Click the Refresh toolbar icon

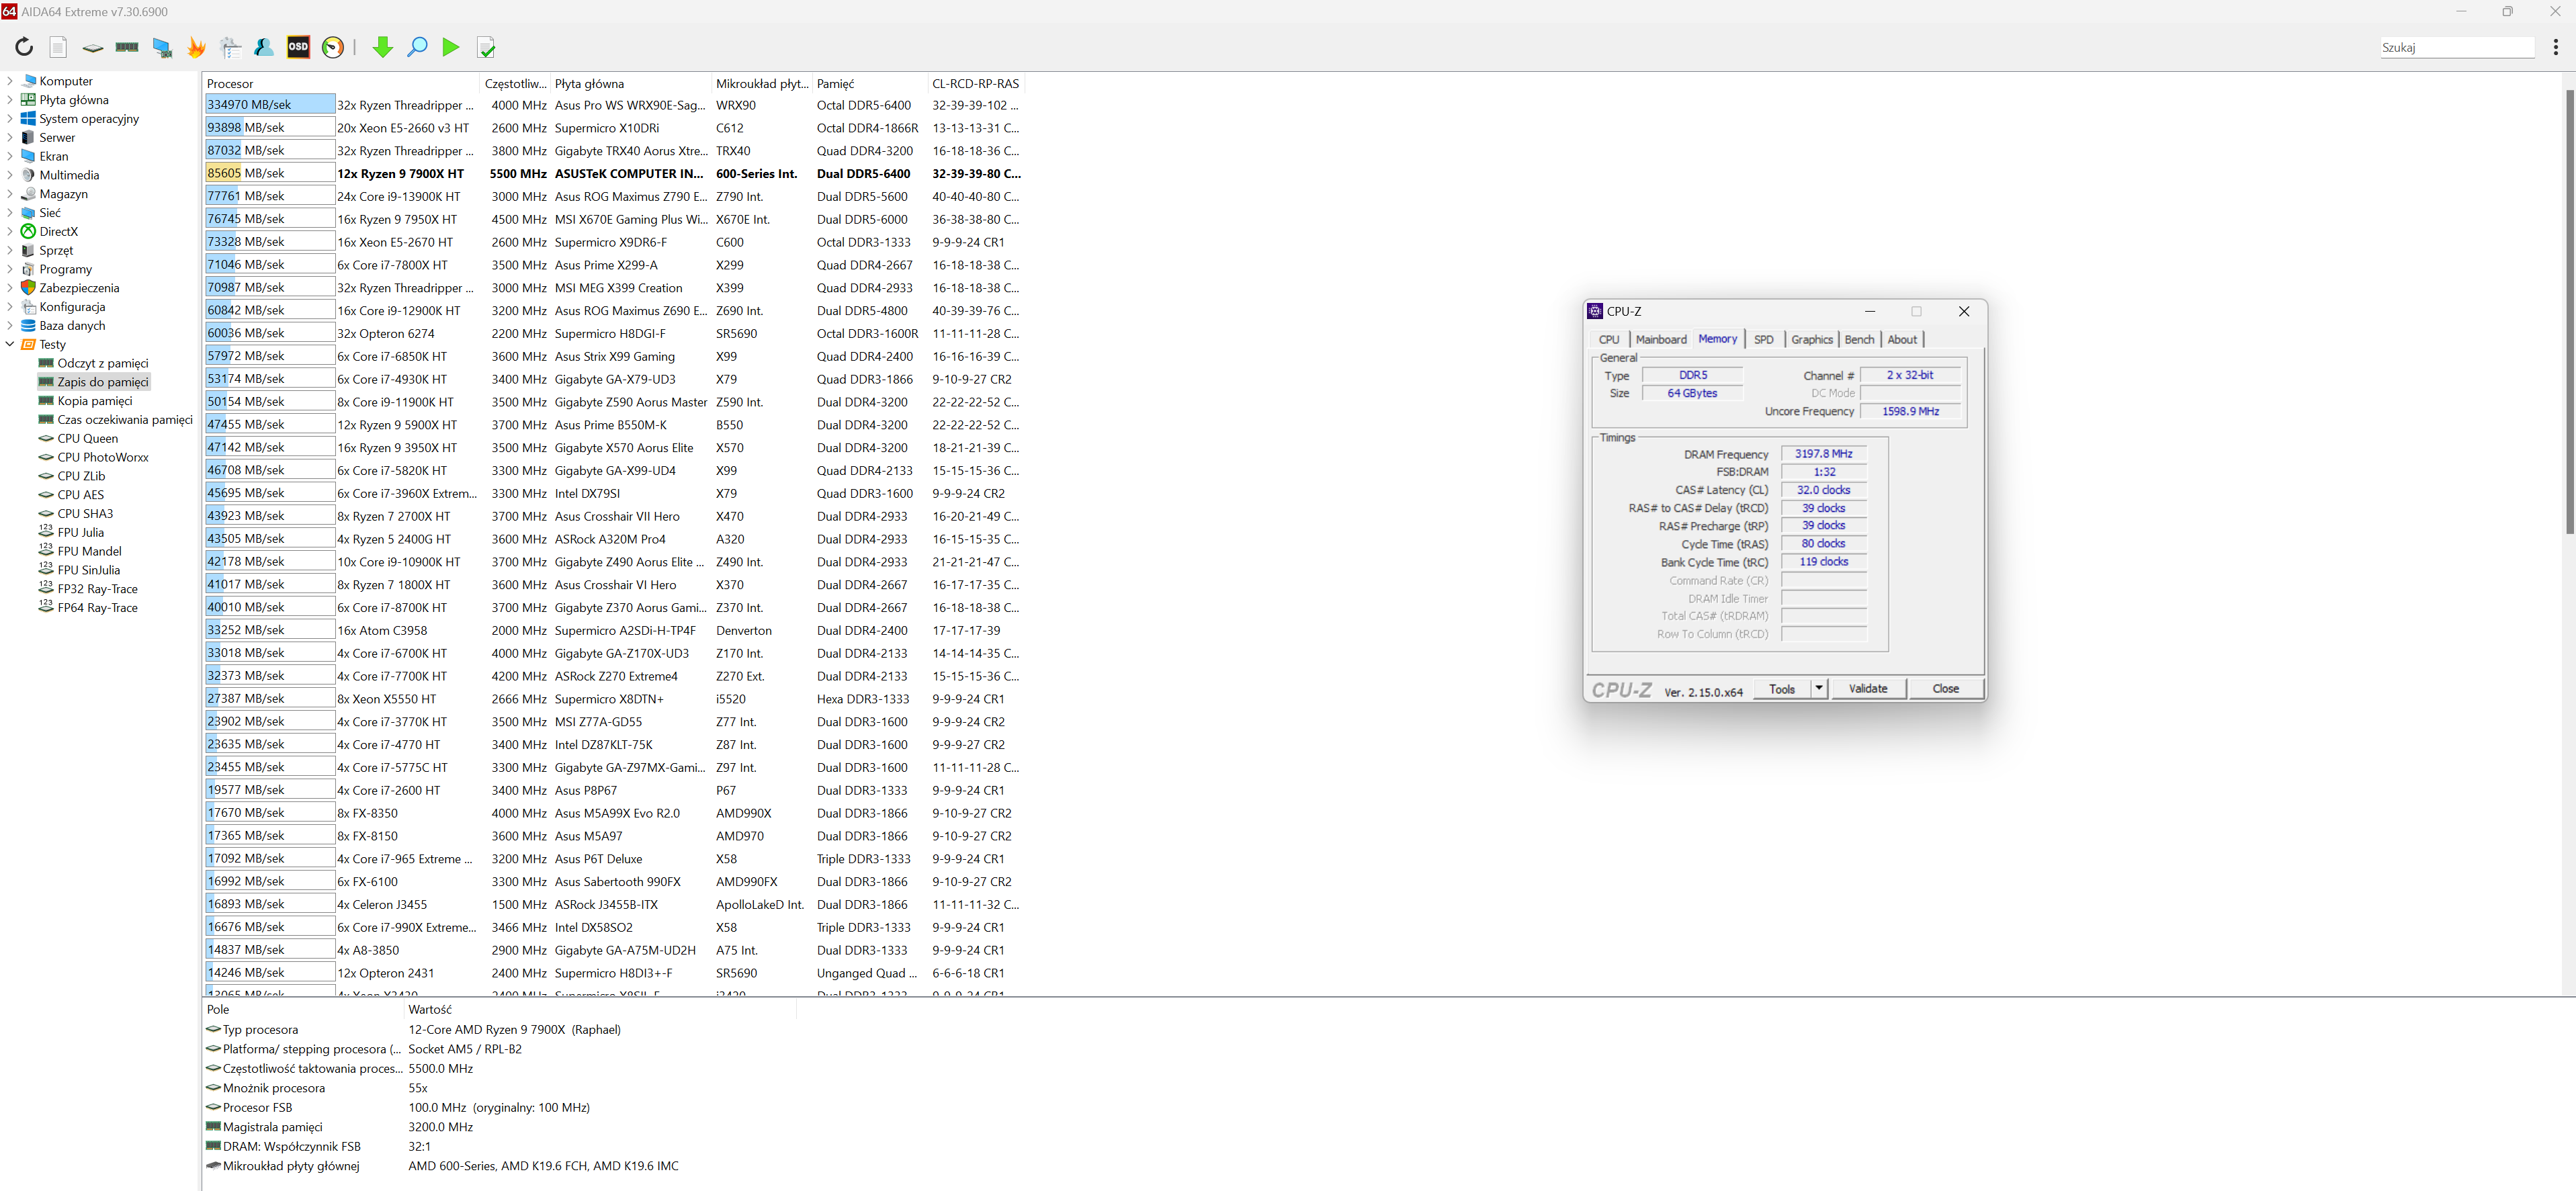point(24,47)
